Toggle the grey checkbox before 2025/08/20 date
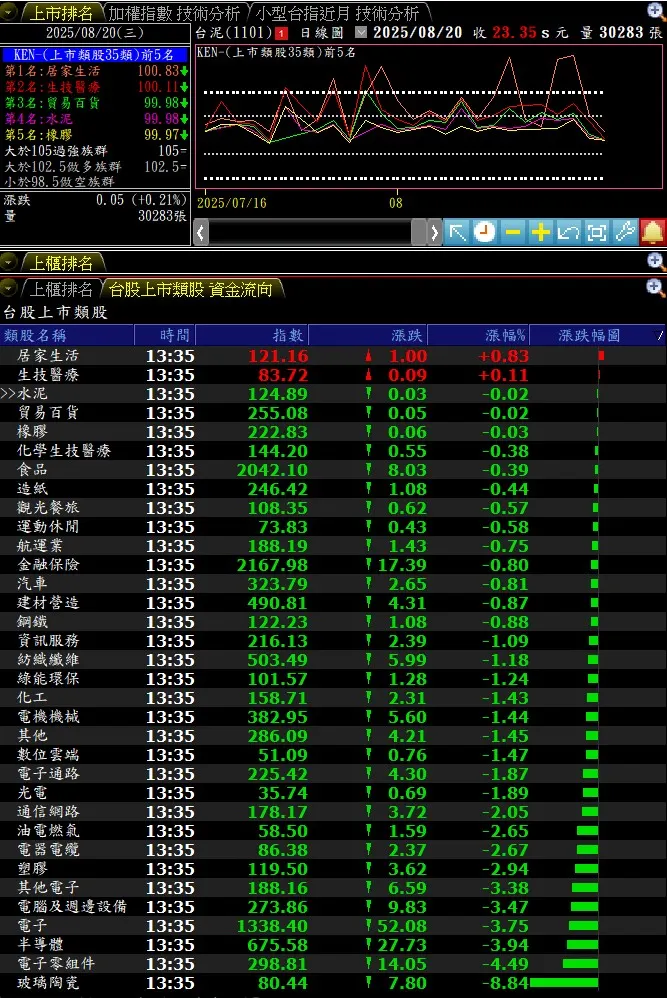 [361, 32]
